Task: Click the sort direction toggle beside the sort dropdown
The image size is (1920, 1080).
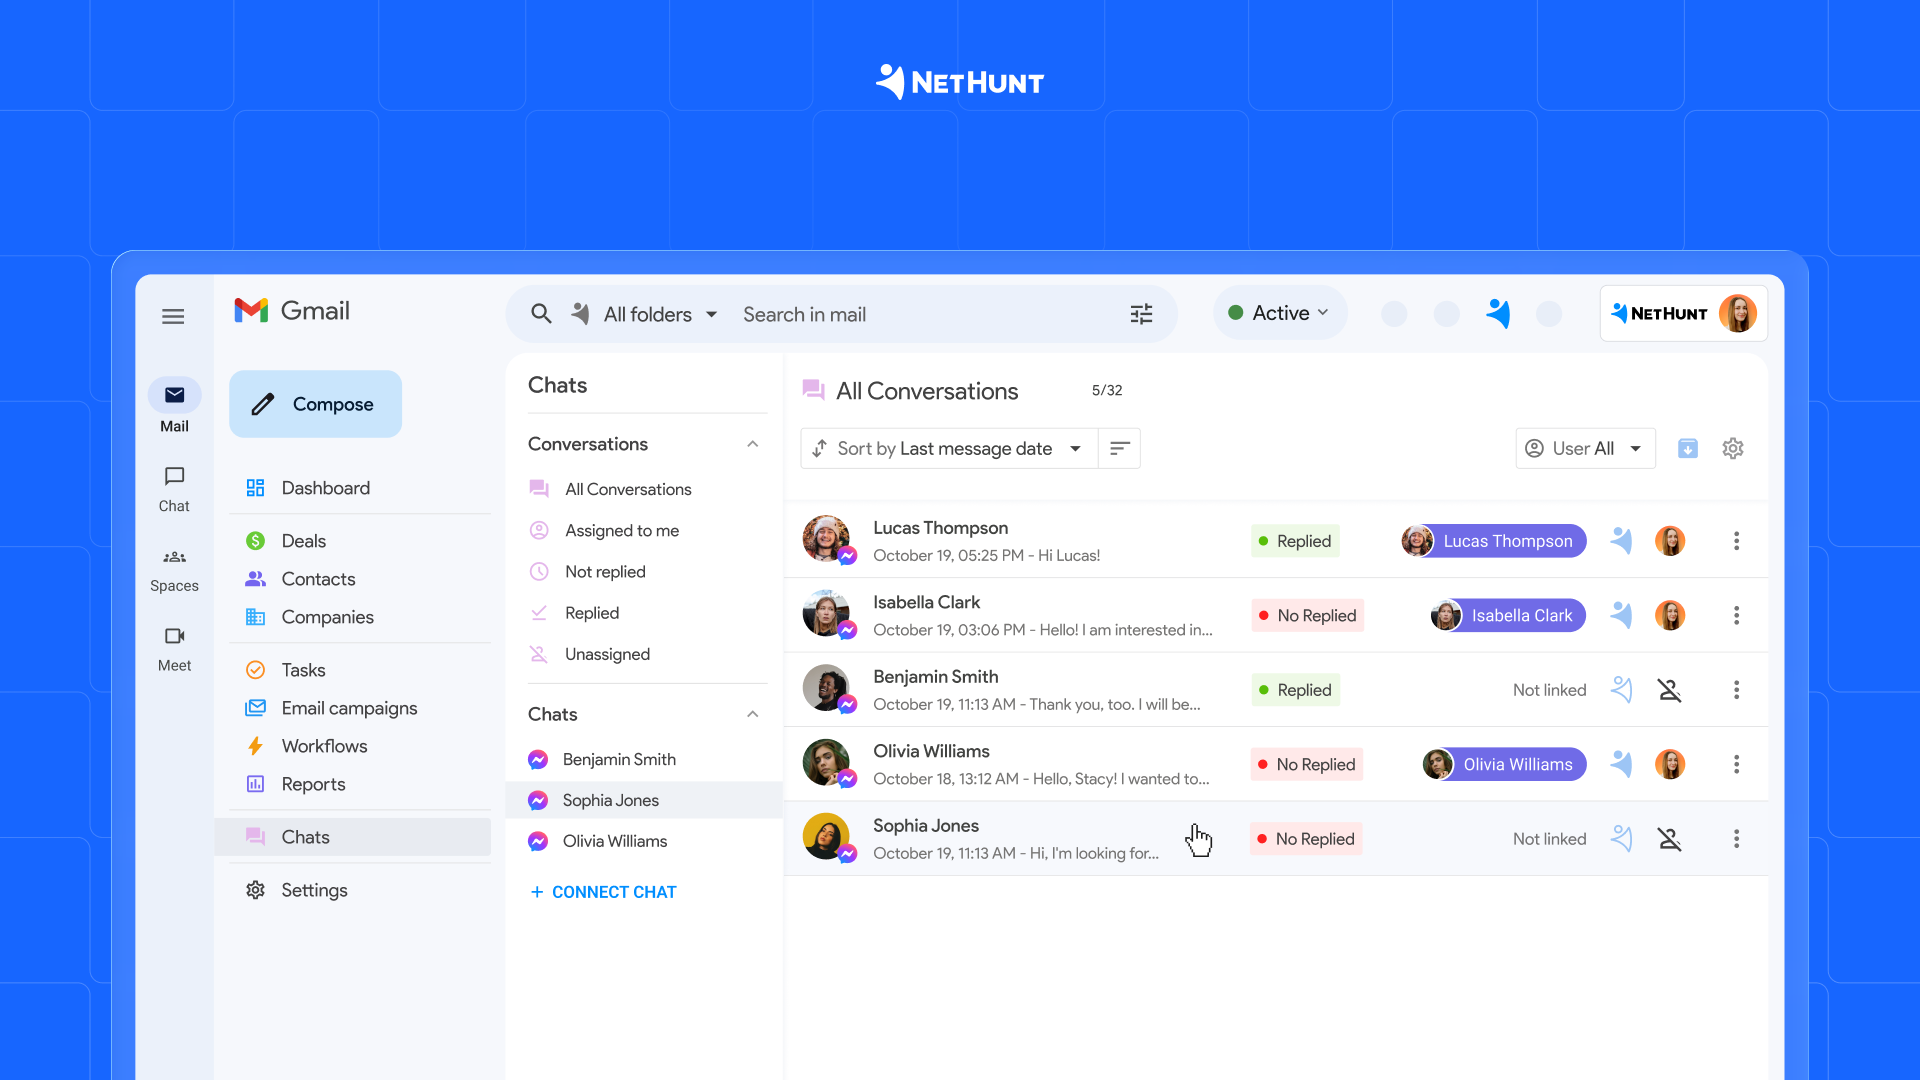Action: 1119,448
